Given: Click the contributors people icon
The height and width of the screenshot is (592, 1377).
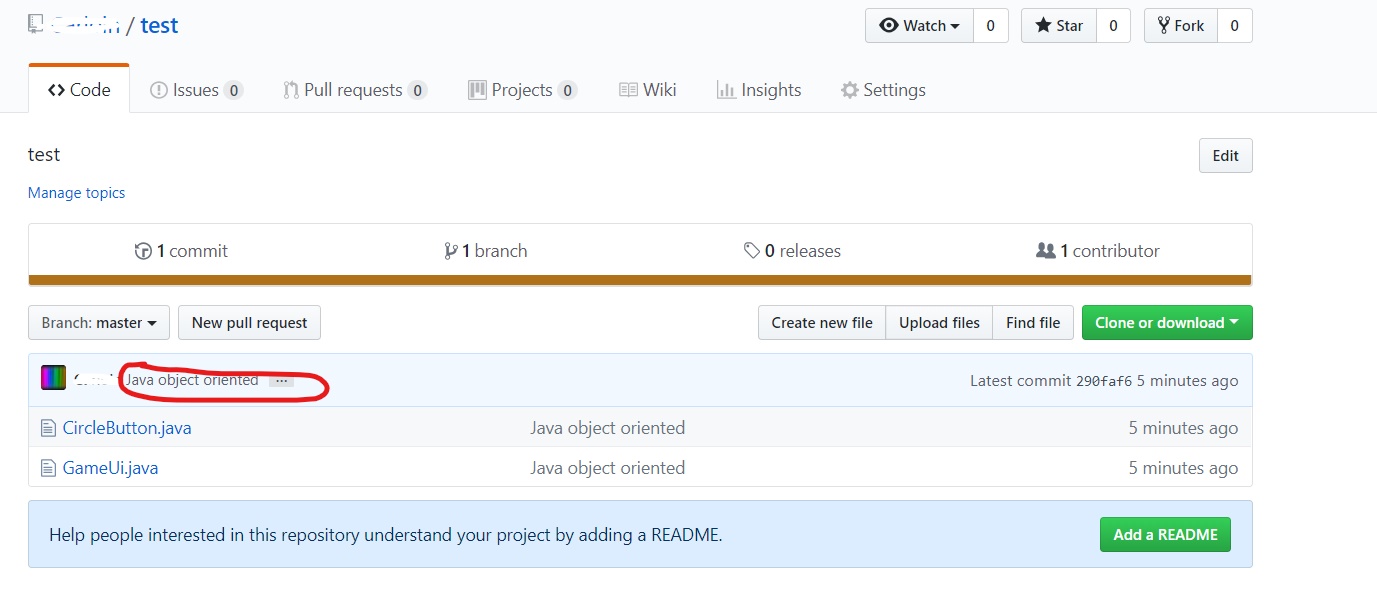Looking at the screenshot, I should pyautogui.click(x=1046, y=251).
